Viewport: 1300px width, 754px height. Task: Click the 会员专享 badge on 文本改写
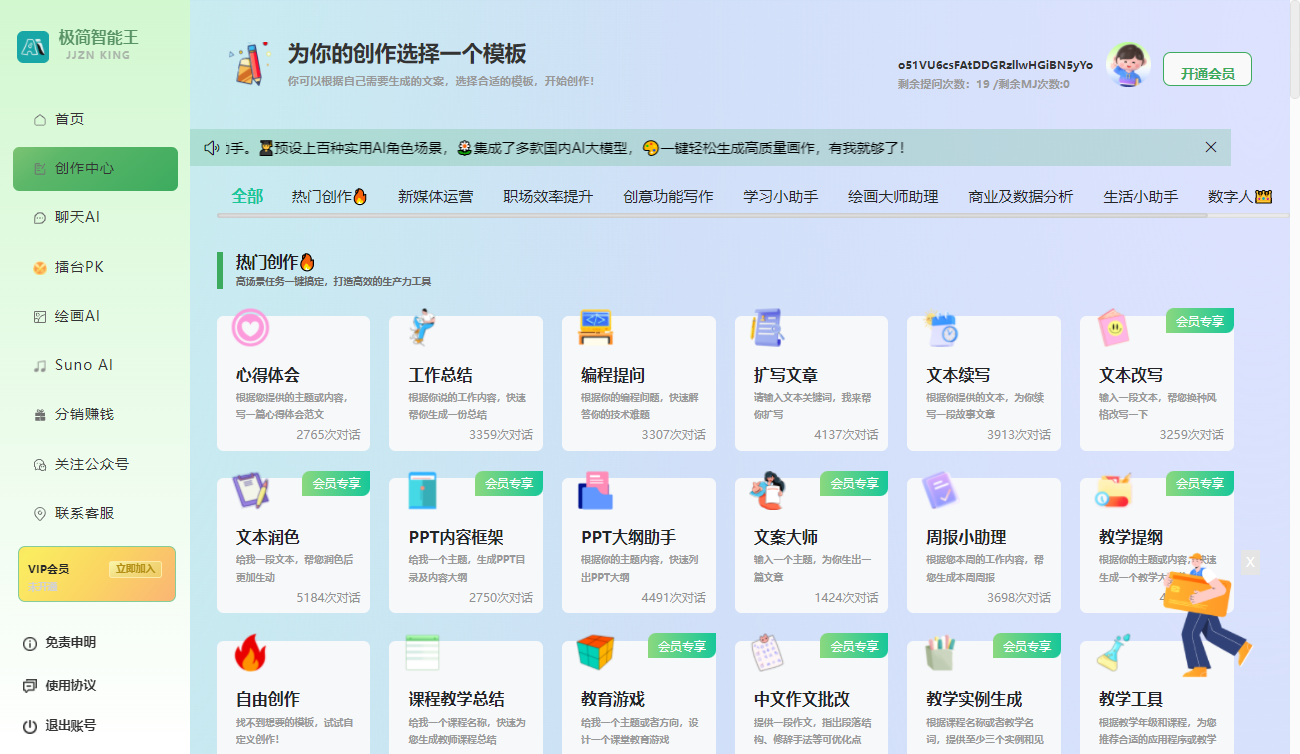point(1200,321)
